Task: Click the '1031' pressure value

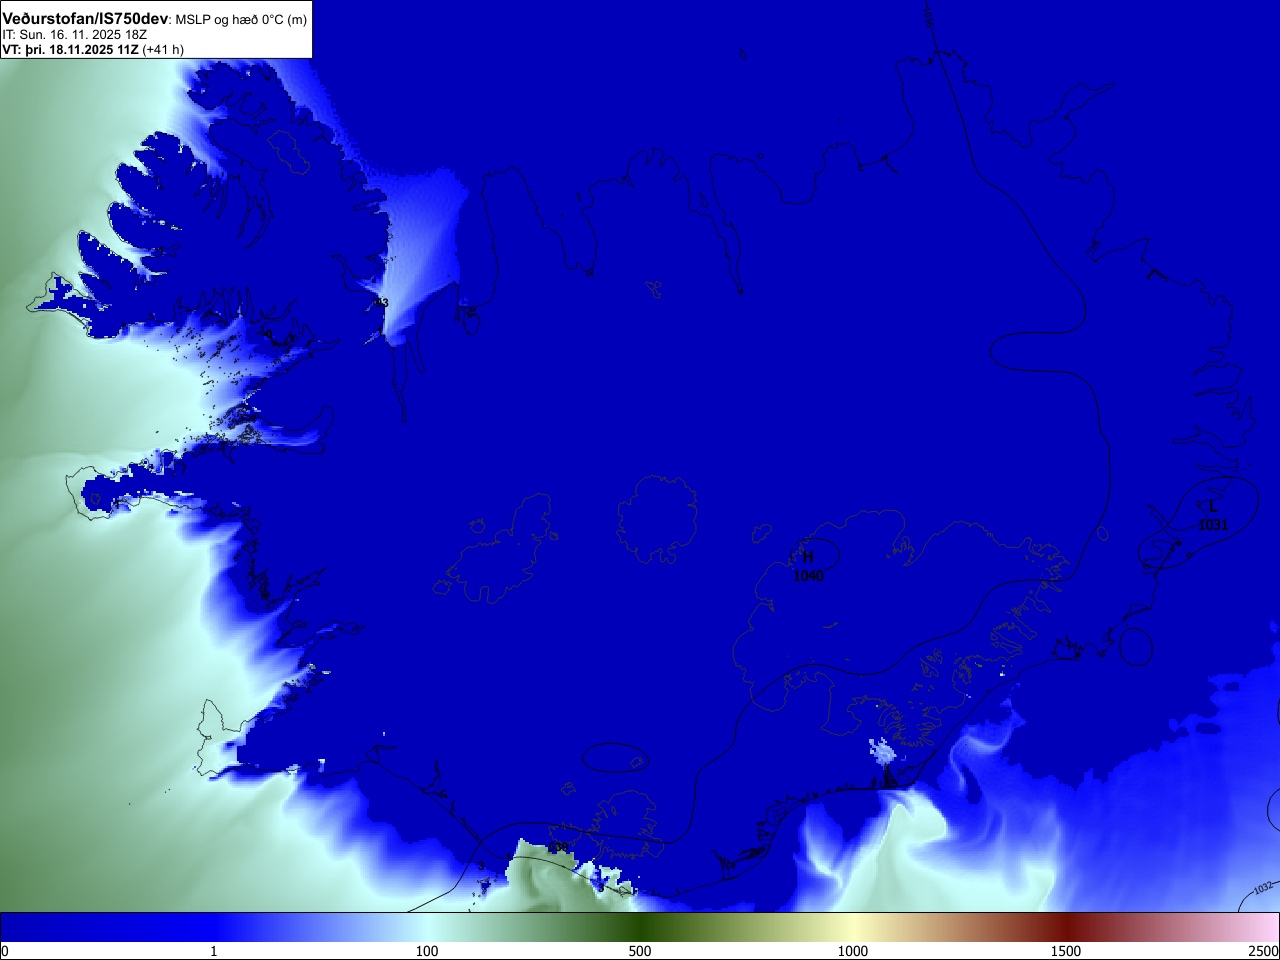Action: click(x=1212, y=525)
